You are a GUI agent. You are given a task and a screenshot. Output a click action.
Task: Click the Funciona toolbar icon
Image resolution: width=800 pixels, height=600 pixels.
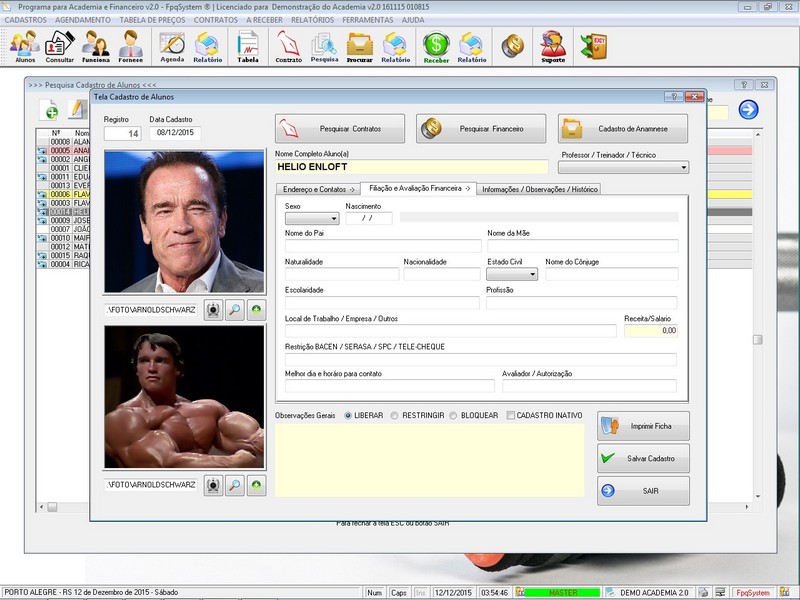pyautogui.click(x=96, y=45)
